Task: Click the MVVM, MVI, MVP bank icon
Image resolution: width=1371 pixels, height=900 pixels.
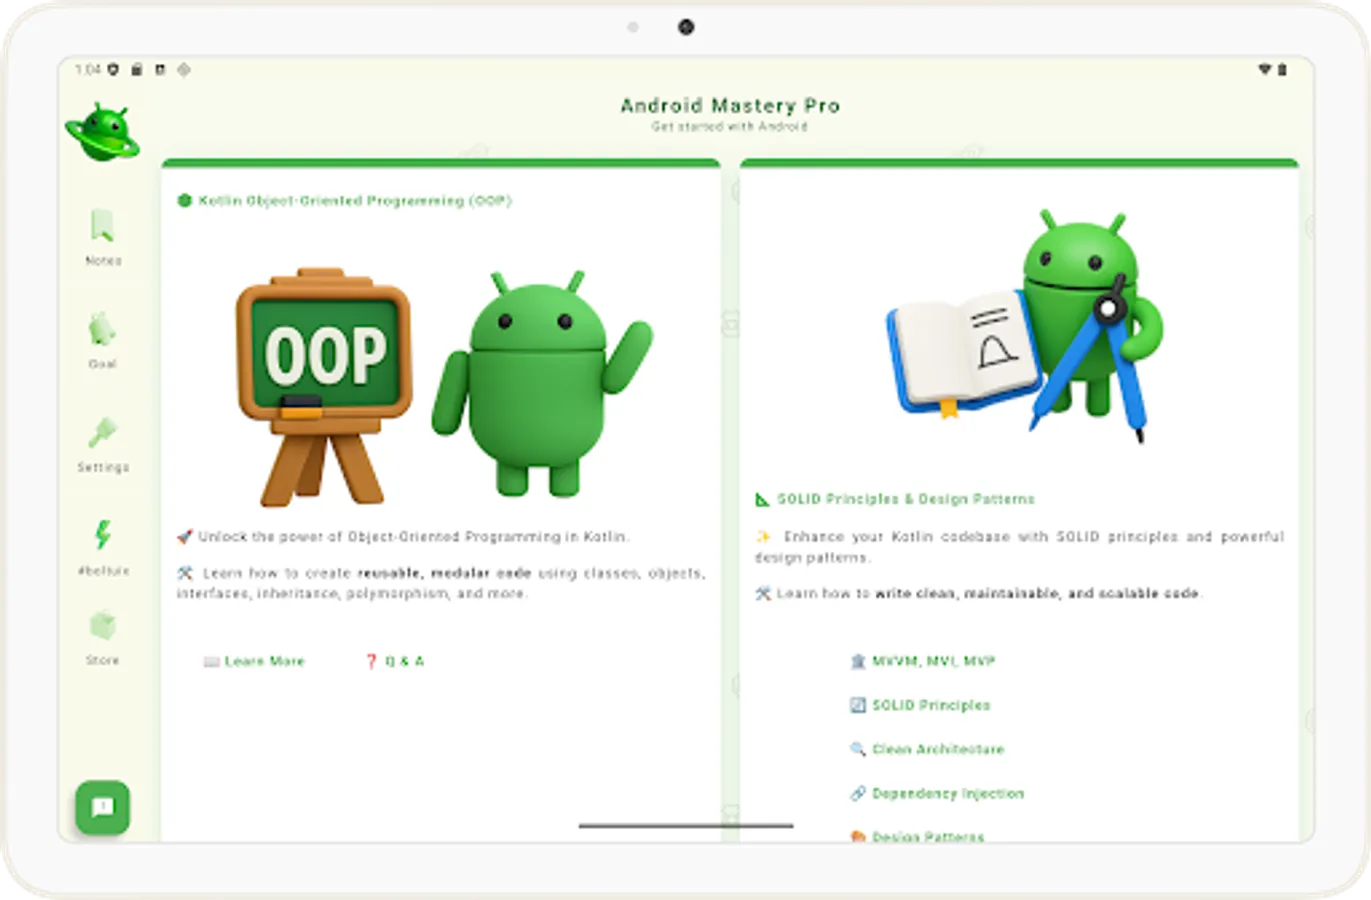Action: coord(857,660)
